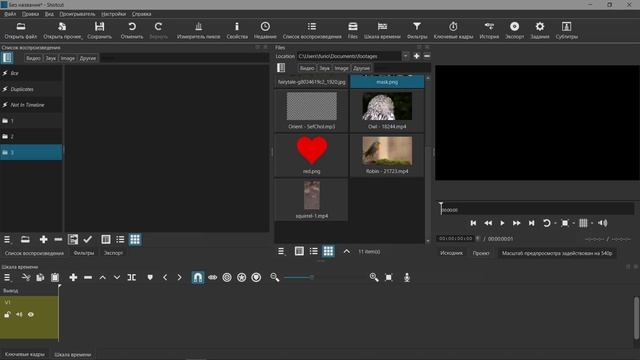Skip to the start with the player button
Viewport: 640px width, 360px height.
click(x=473, y=223)
